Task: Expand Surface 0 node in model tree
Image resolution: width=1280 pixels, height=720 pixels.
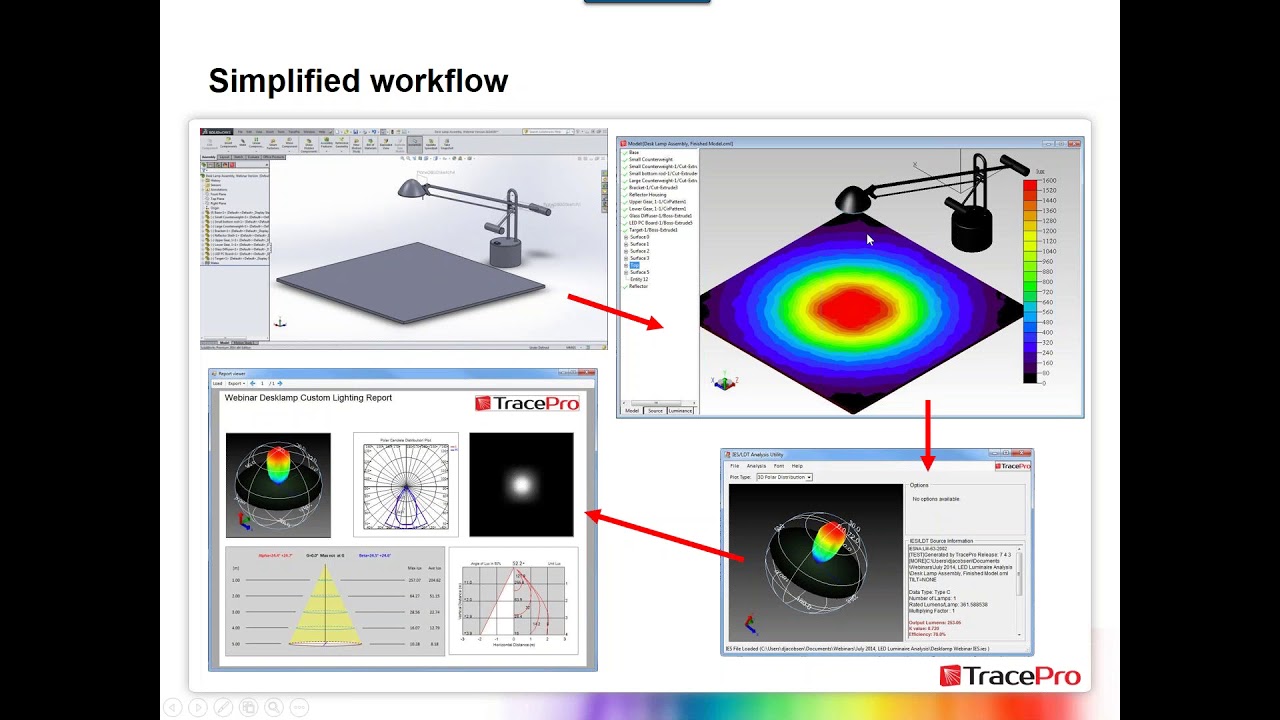Action: (626, 237)
